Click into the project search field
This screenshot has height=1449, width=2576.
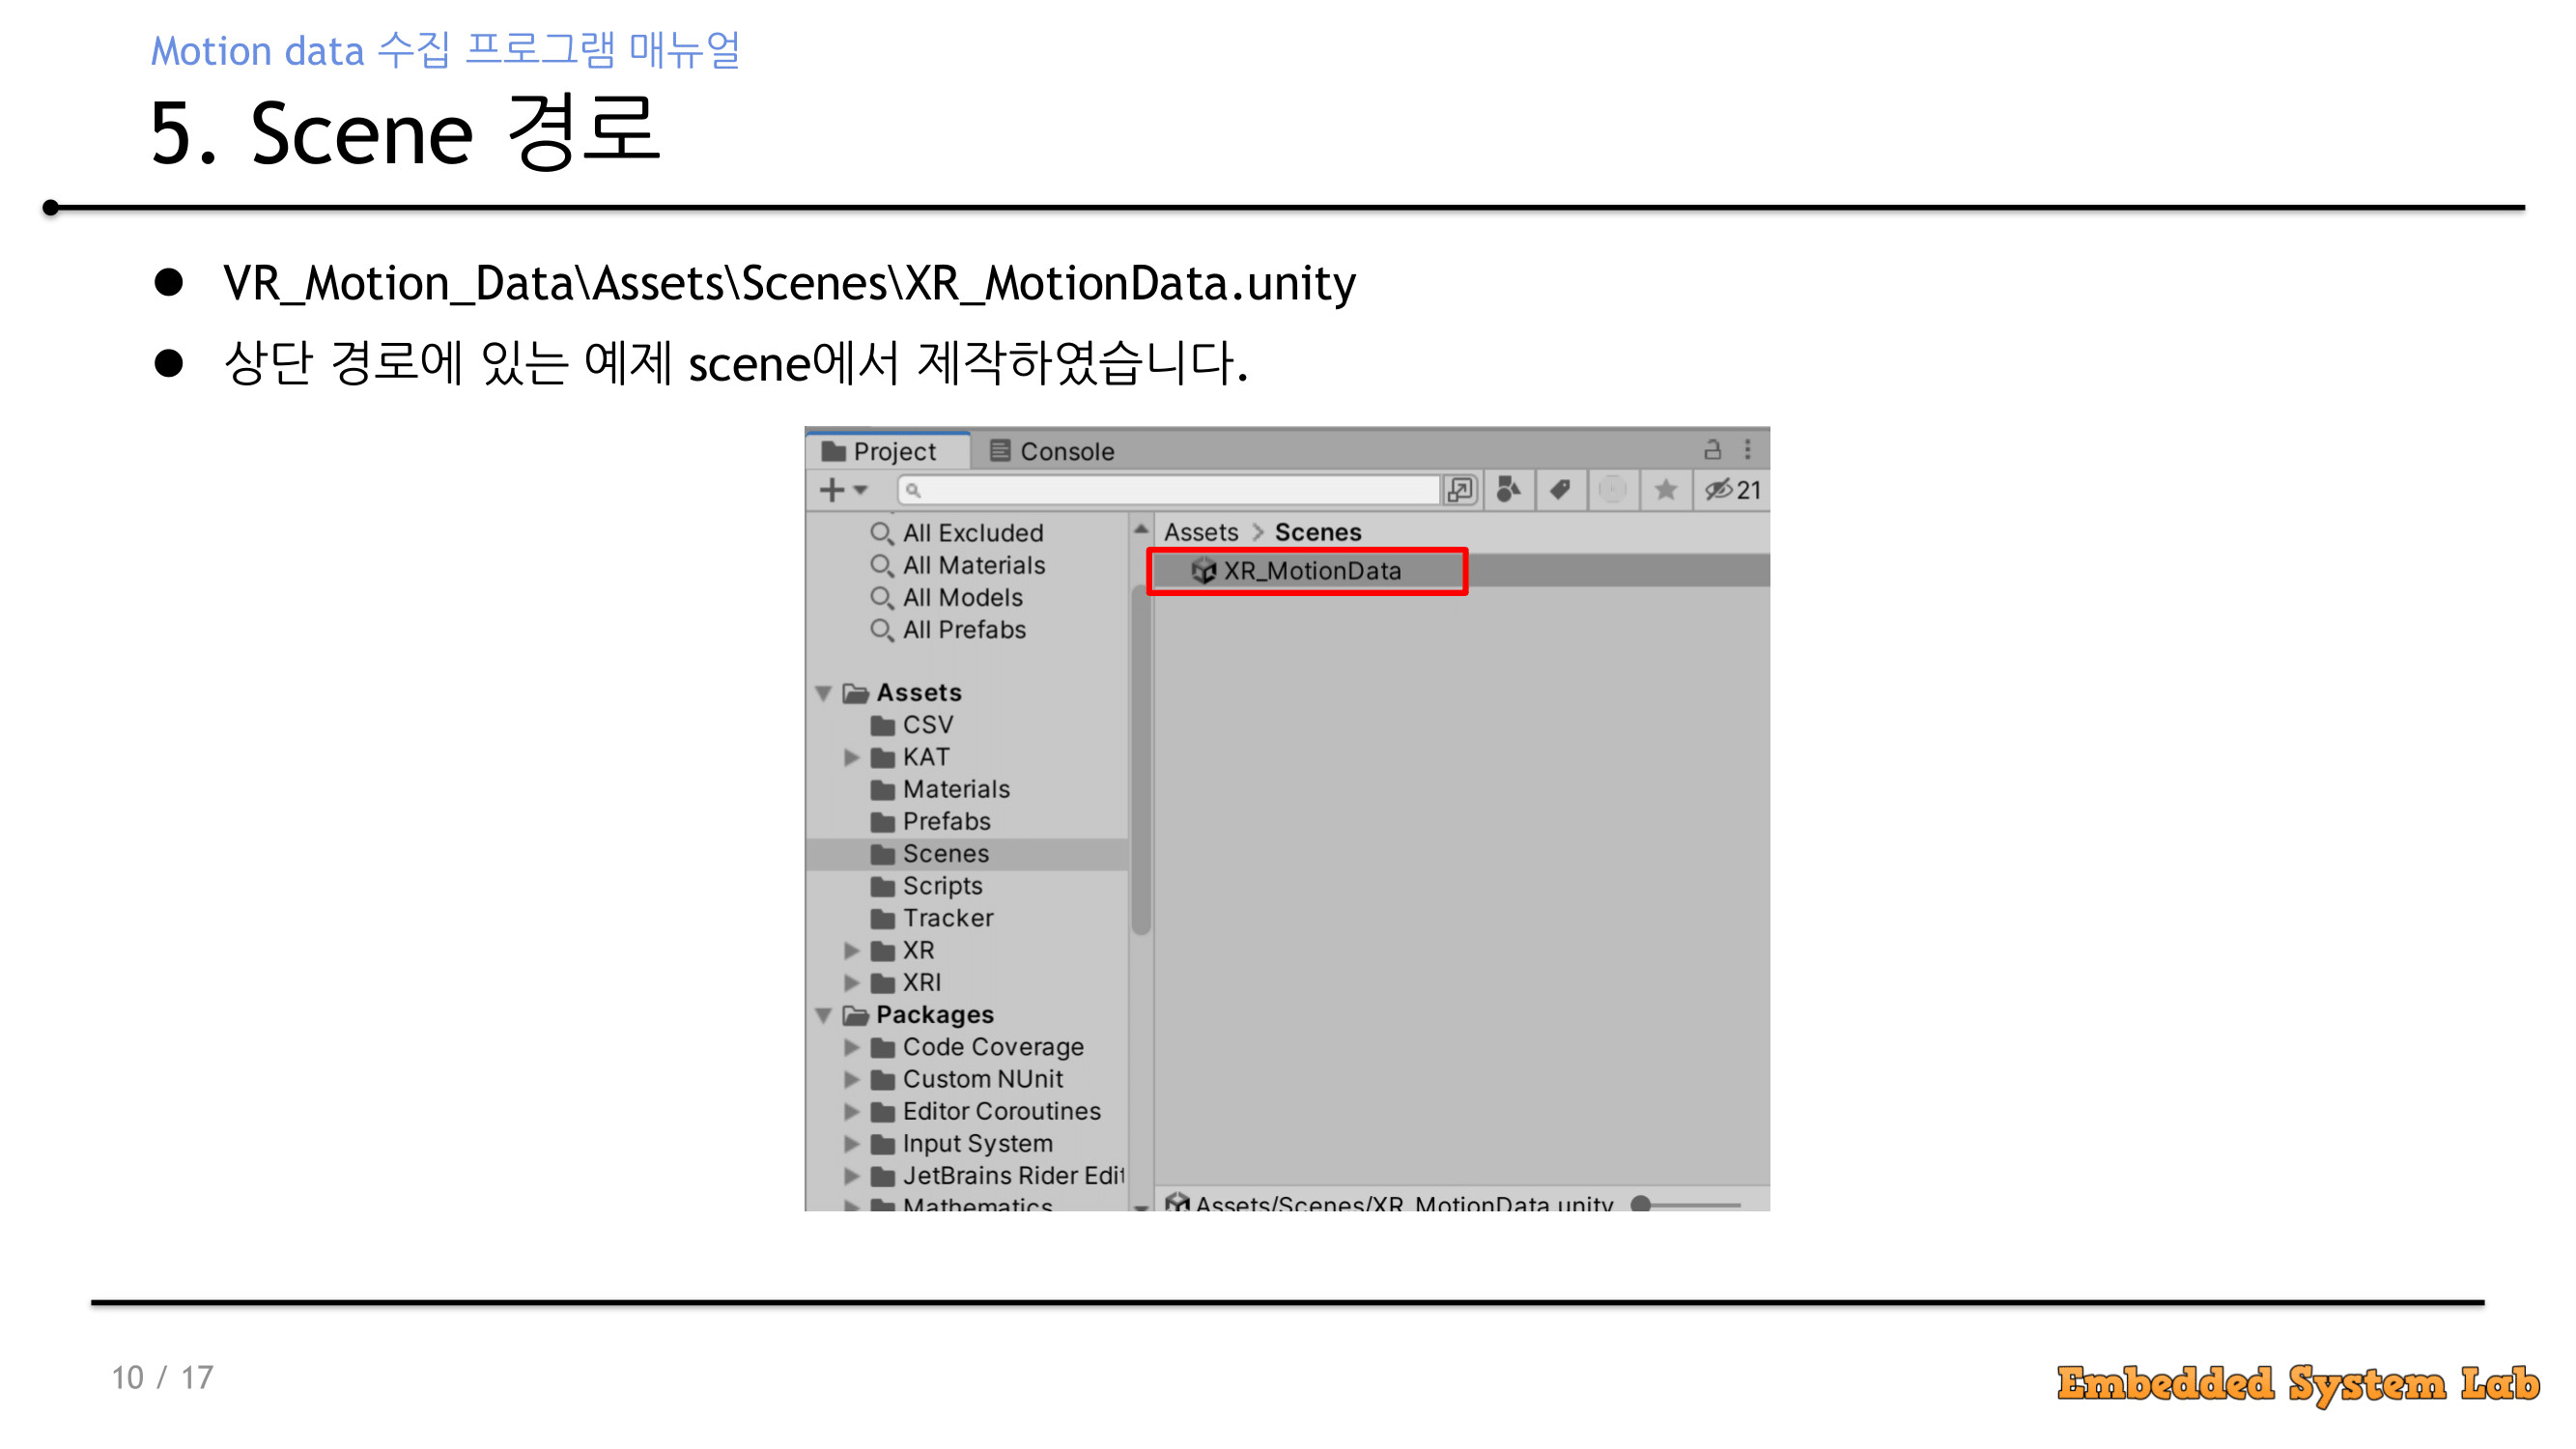tap(1170, 490)
